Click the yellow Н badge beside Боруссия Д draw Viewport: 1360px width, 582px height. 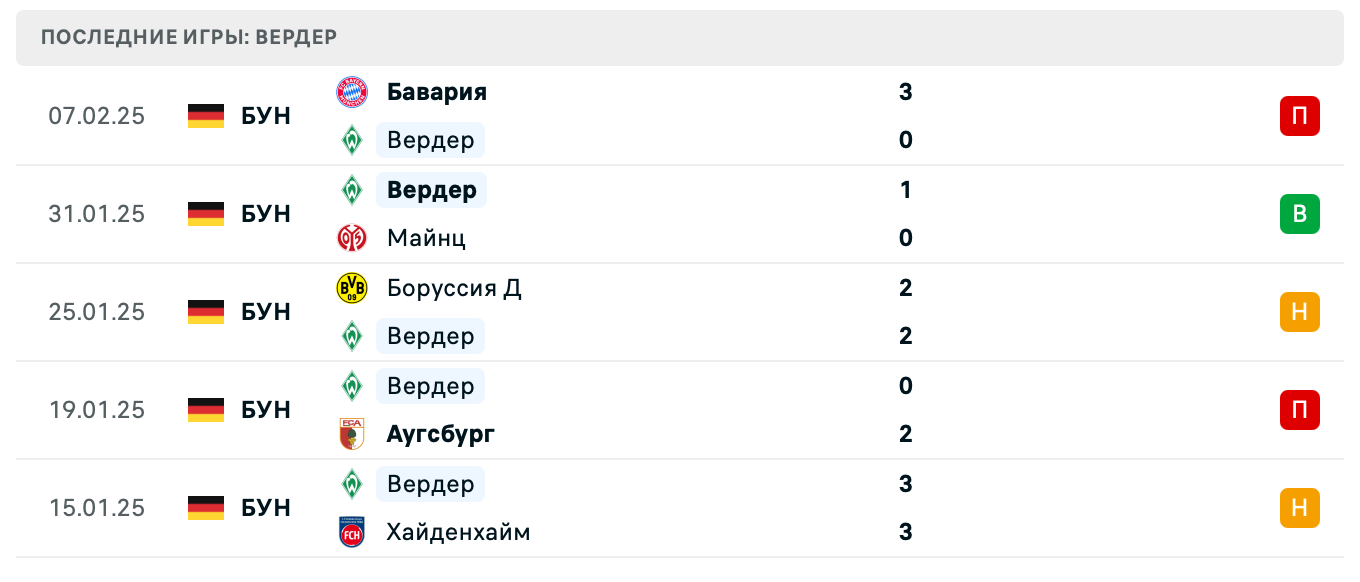[x=1299, y=312]
